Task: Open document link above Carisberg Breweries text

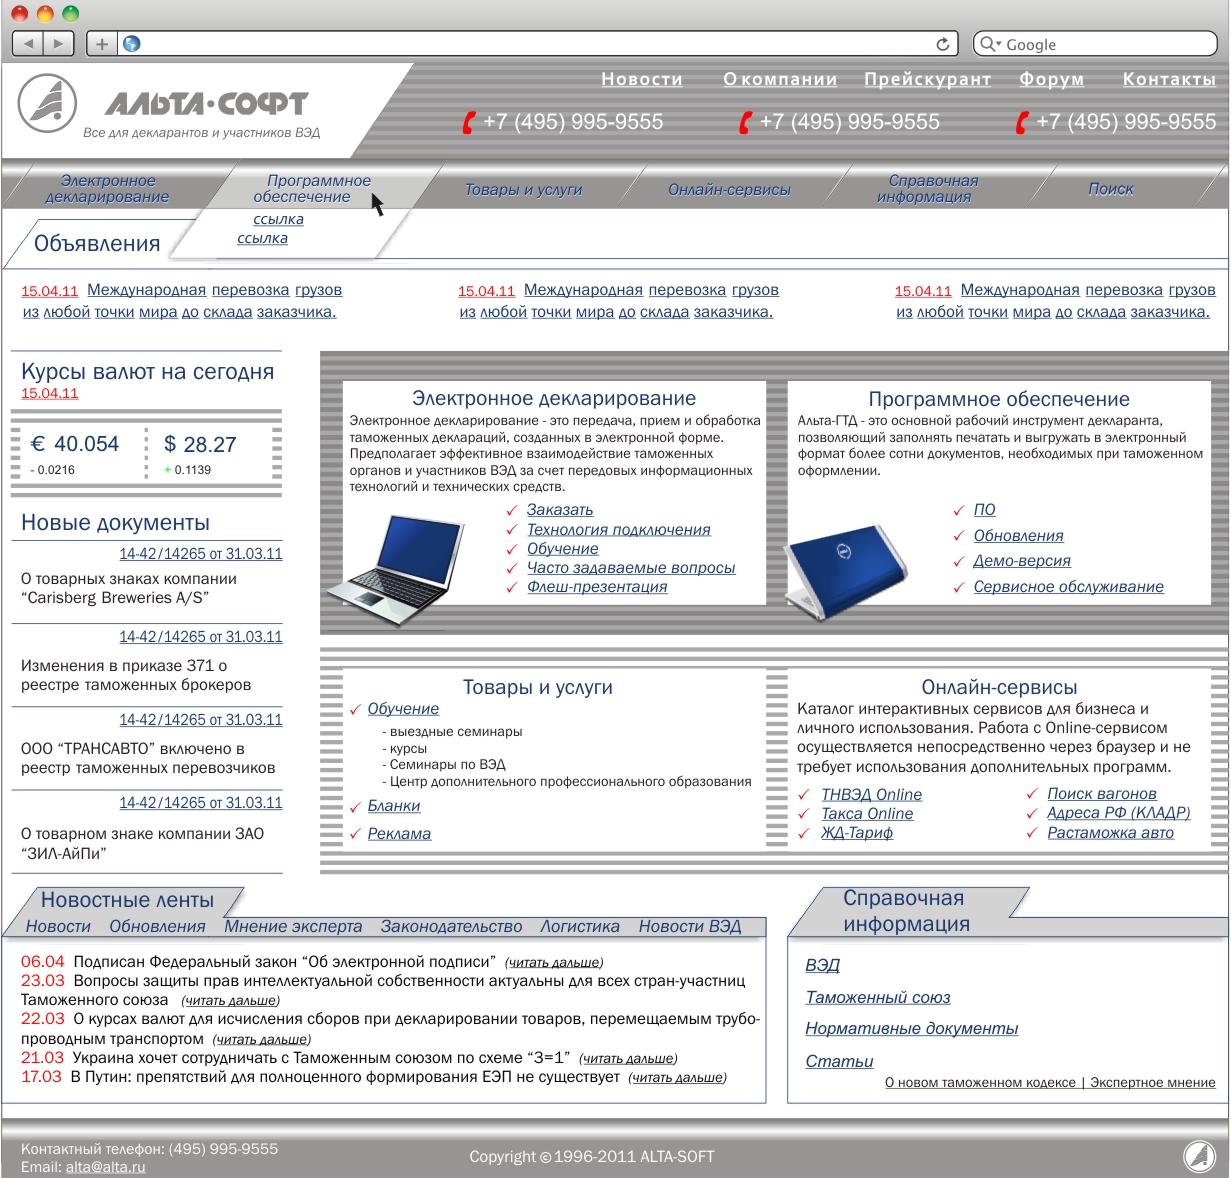Action: click(201, 553)
